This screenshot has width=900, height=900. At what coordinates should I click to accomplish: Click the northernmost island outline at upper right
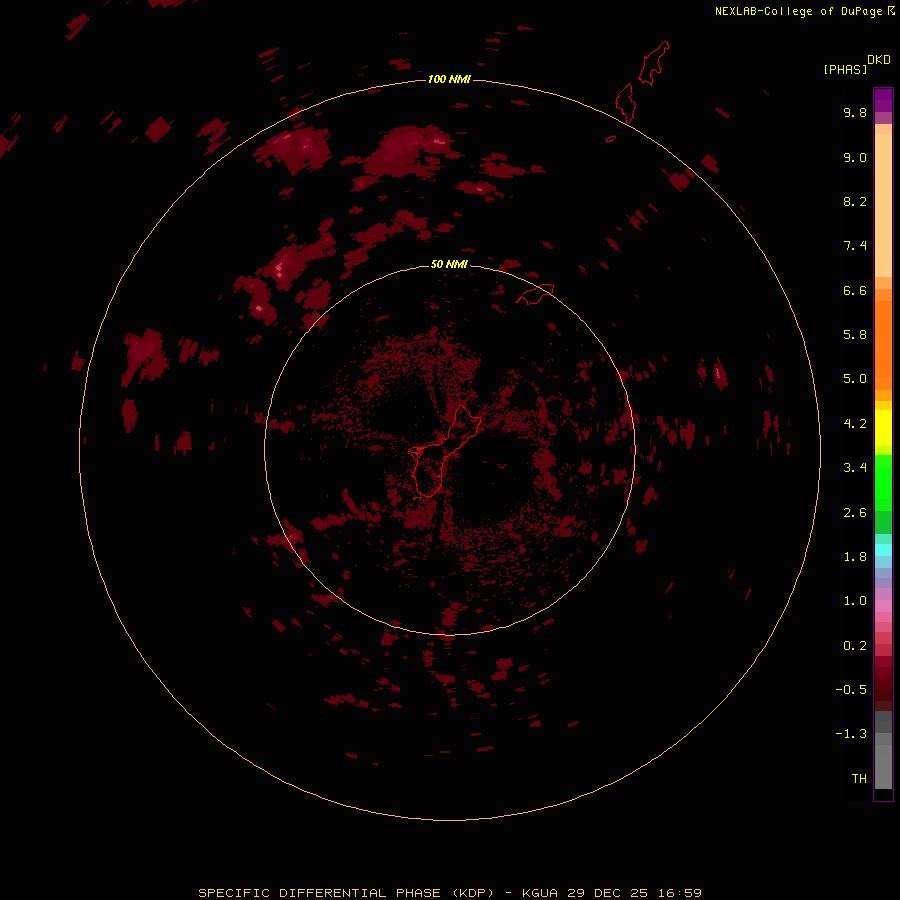[x=654, y=63]
